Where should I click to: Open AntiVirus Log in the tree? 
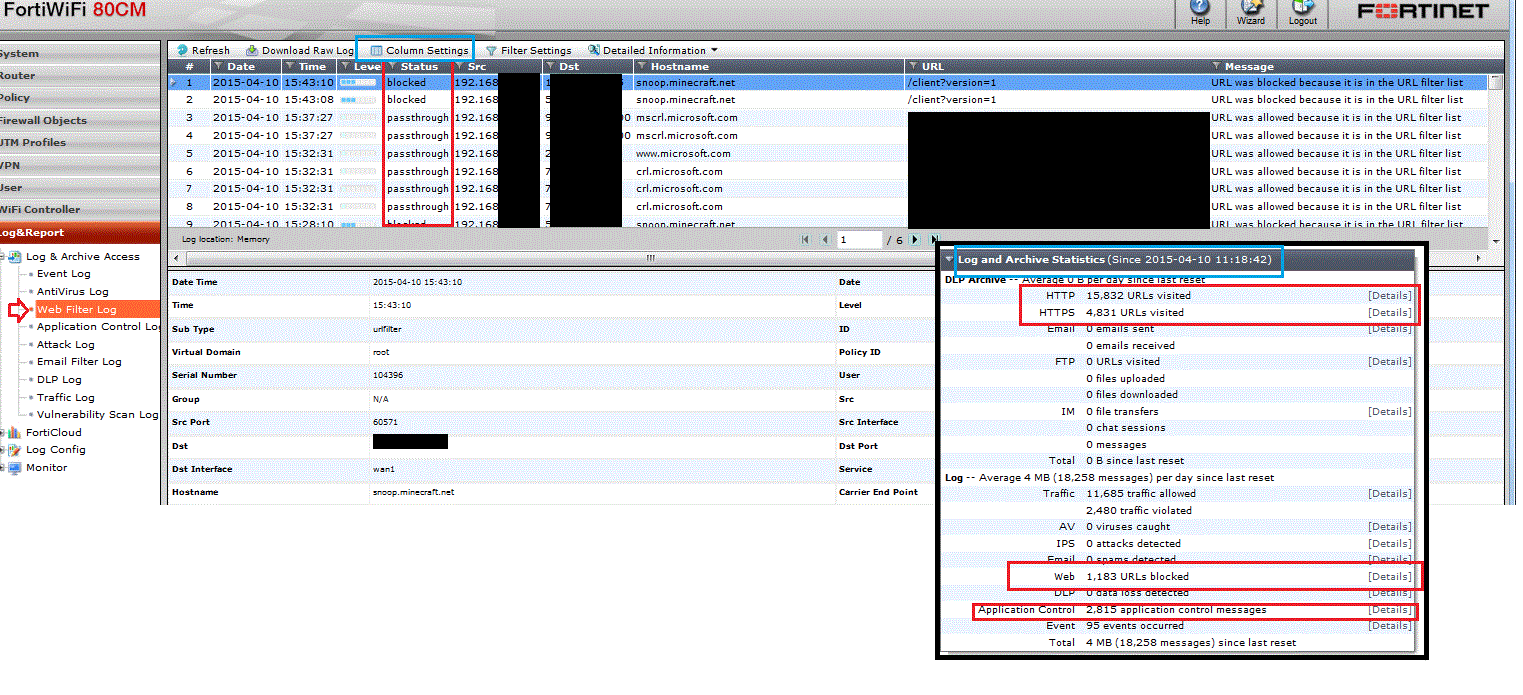tap(73, 291)
